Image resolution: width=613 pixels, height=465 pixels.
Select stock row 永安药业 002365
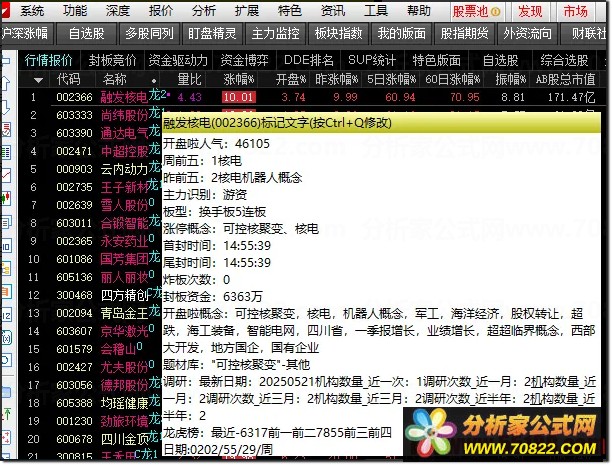(x=91, y=241)
